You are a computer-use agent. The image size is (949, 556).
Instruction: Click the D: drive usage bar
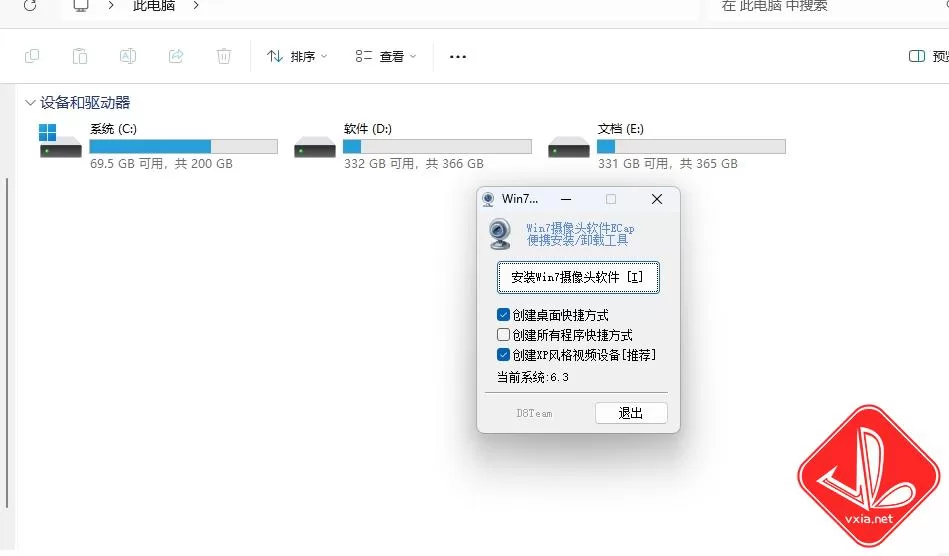pyautogui.click(x=437, y=146)
